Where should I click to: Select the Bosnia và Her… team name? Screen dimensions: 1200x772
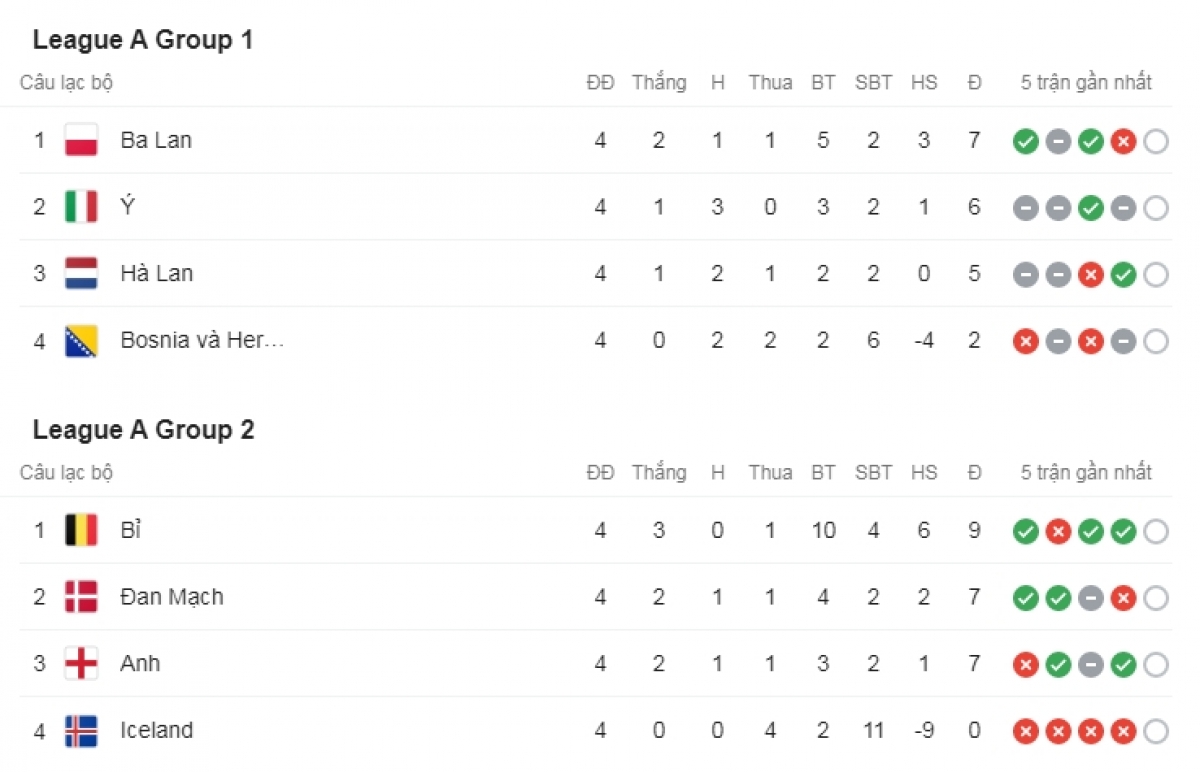[x=202, y=340]
